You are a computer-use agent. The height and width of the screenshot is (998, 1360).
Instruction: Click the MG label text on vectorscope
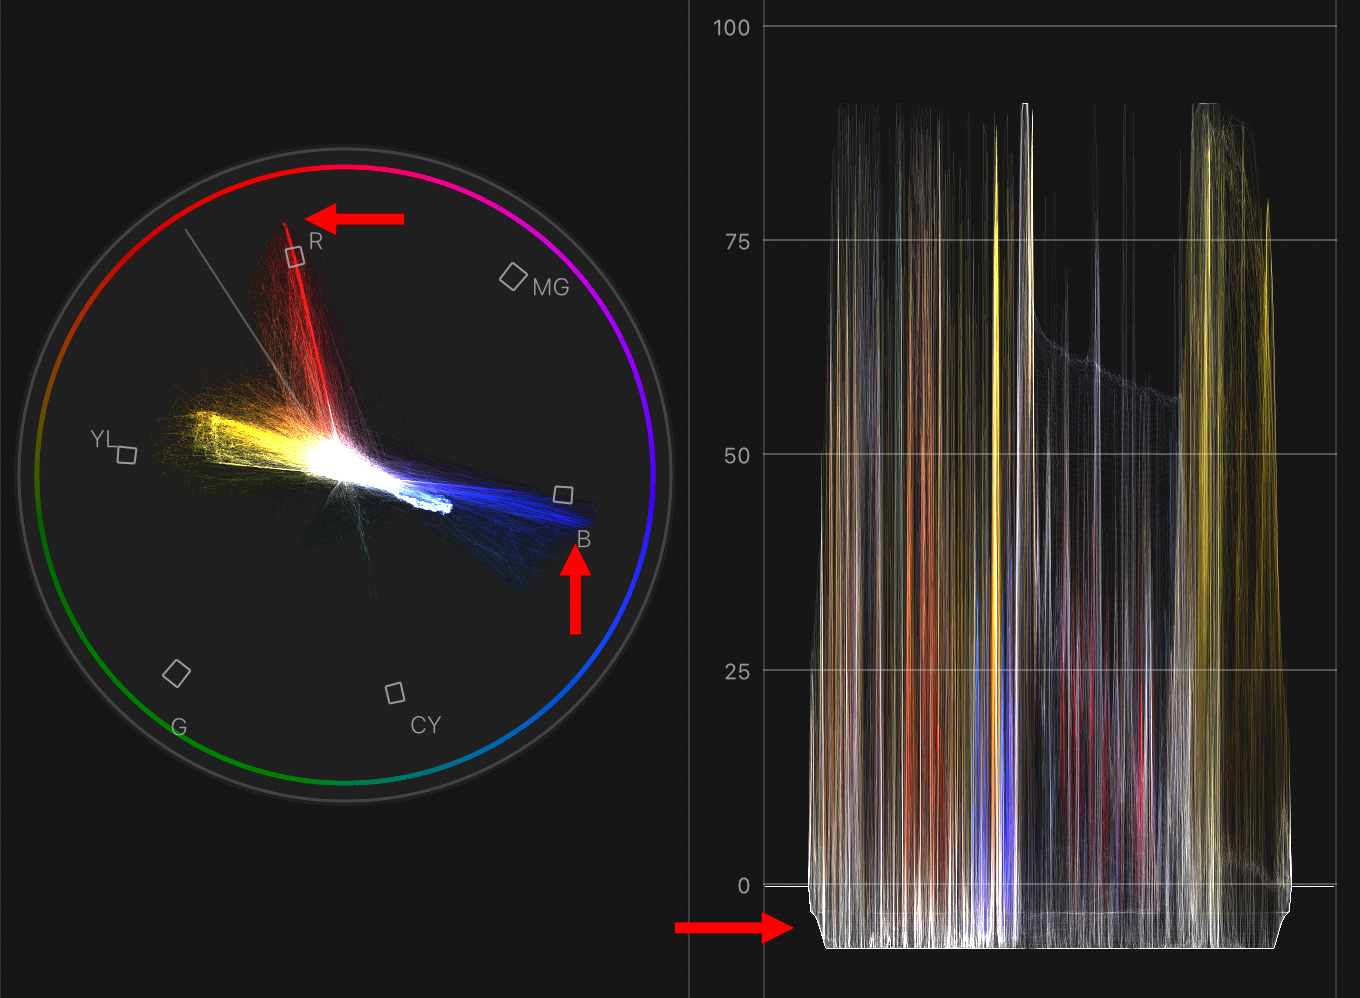click(x=550, y=288)
